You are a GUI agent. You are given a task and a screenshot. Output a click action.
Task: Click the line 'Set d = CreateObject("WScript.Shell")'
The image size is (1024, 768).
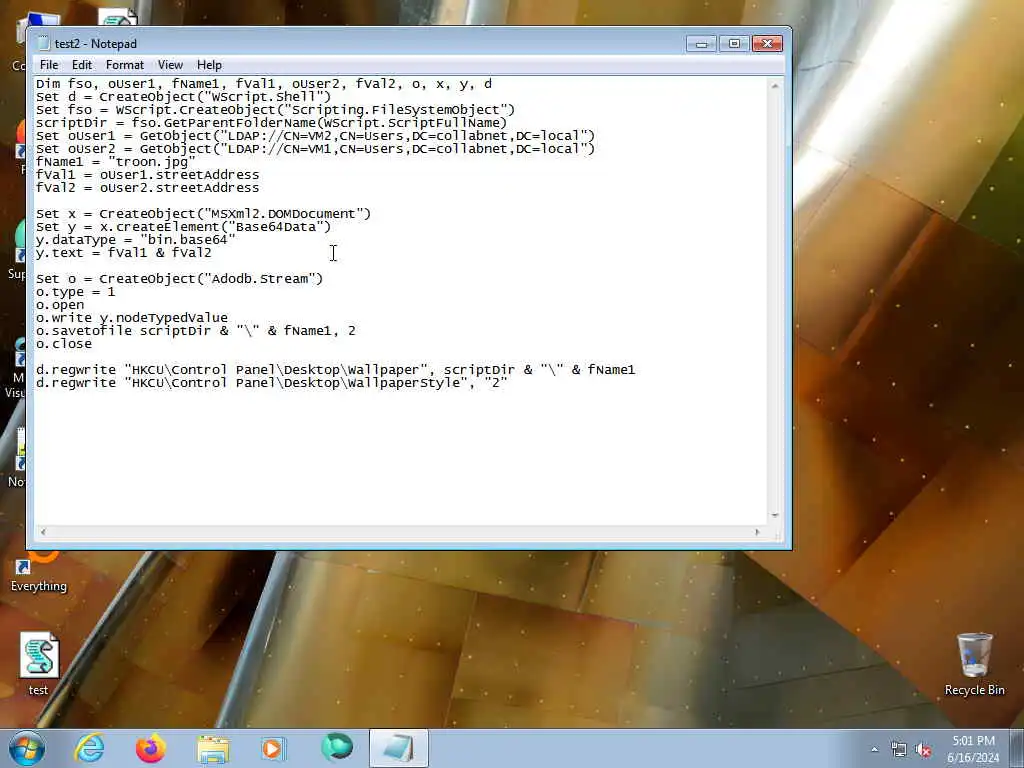coord(184,97)
